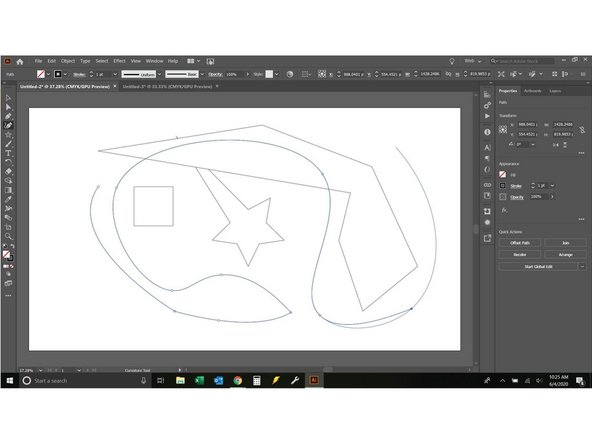Set the reference point locator in the control bar

(322, 74)
